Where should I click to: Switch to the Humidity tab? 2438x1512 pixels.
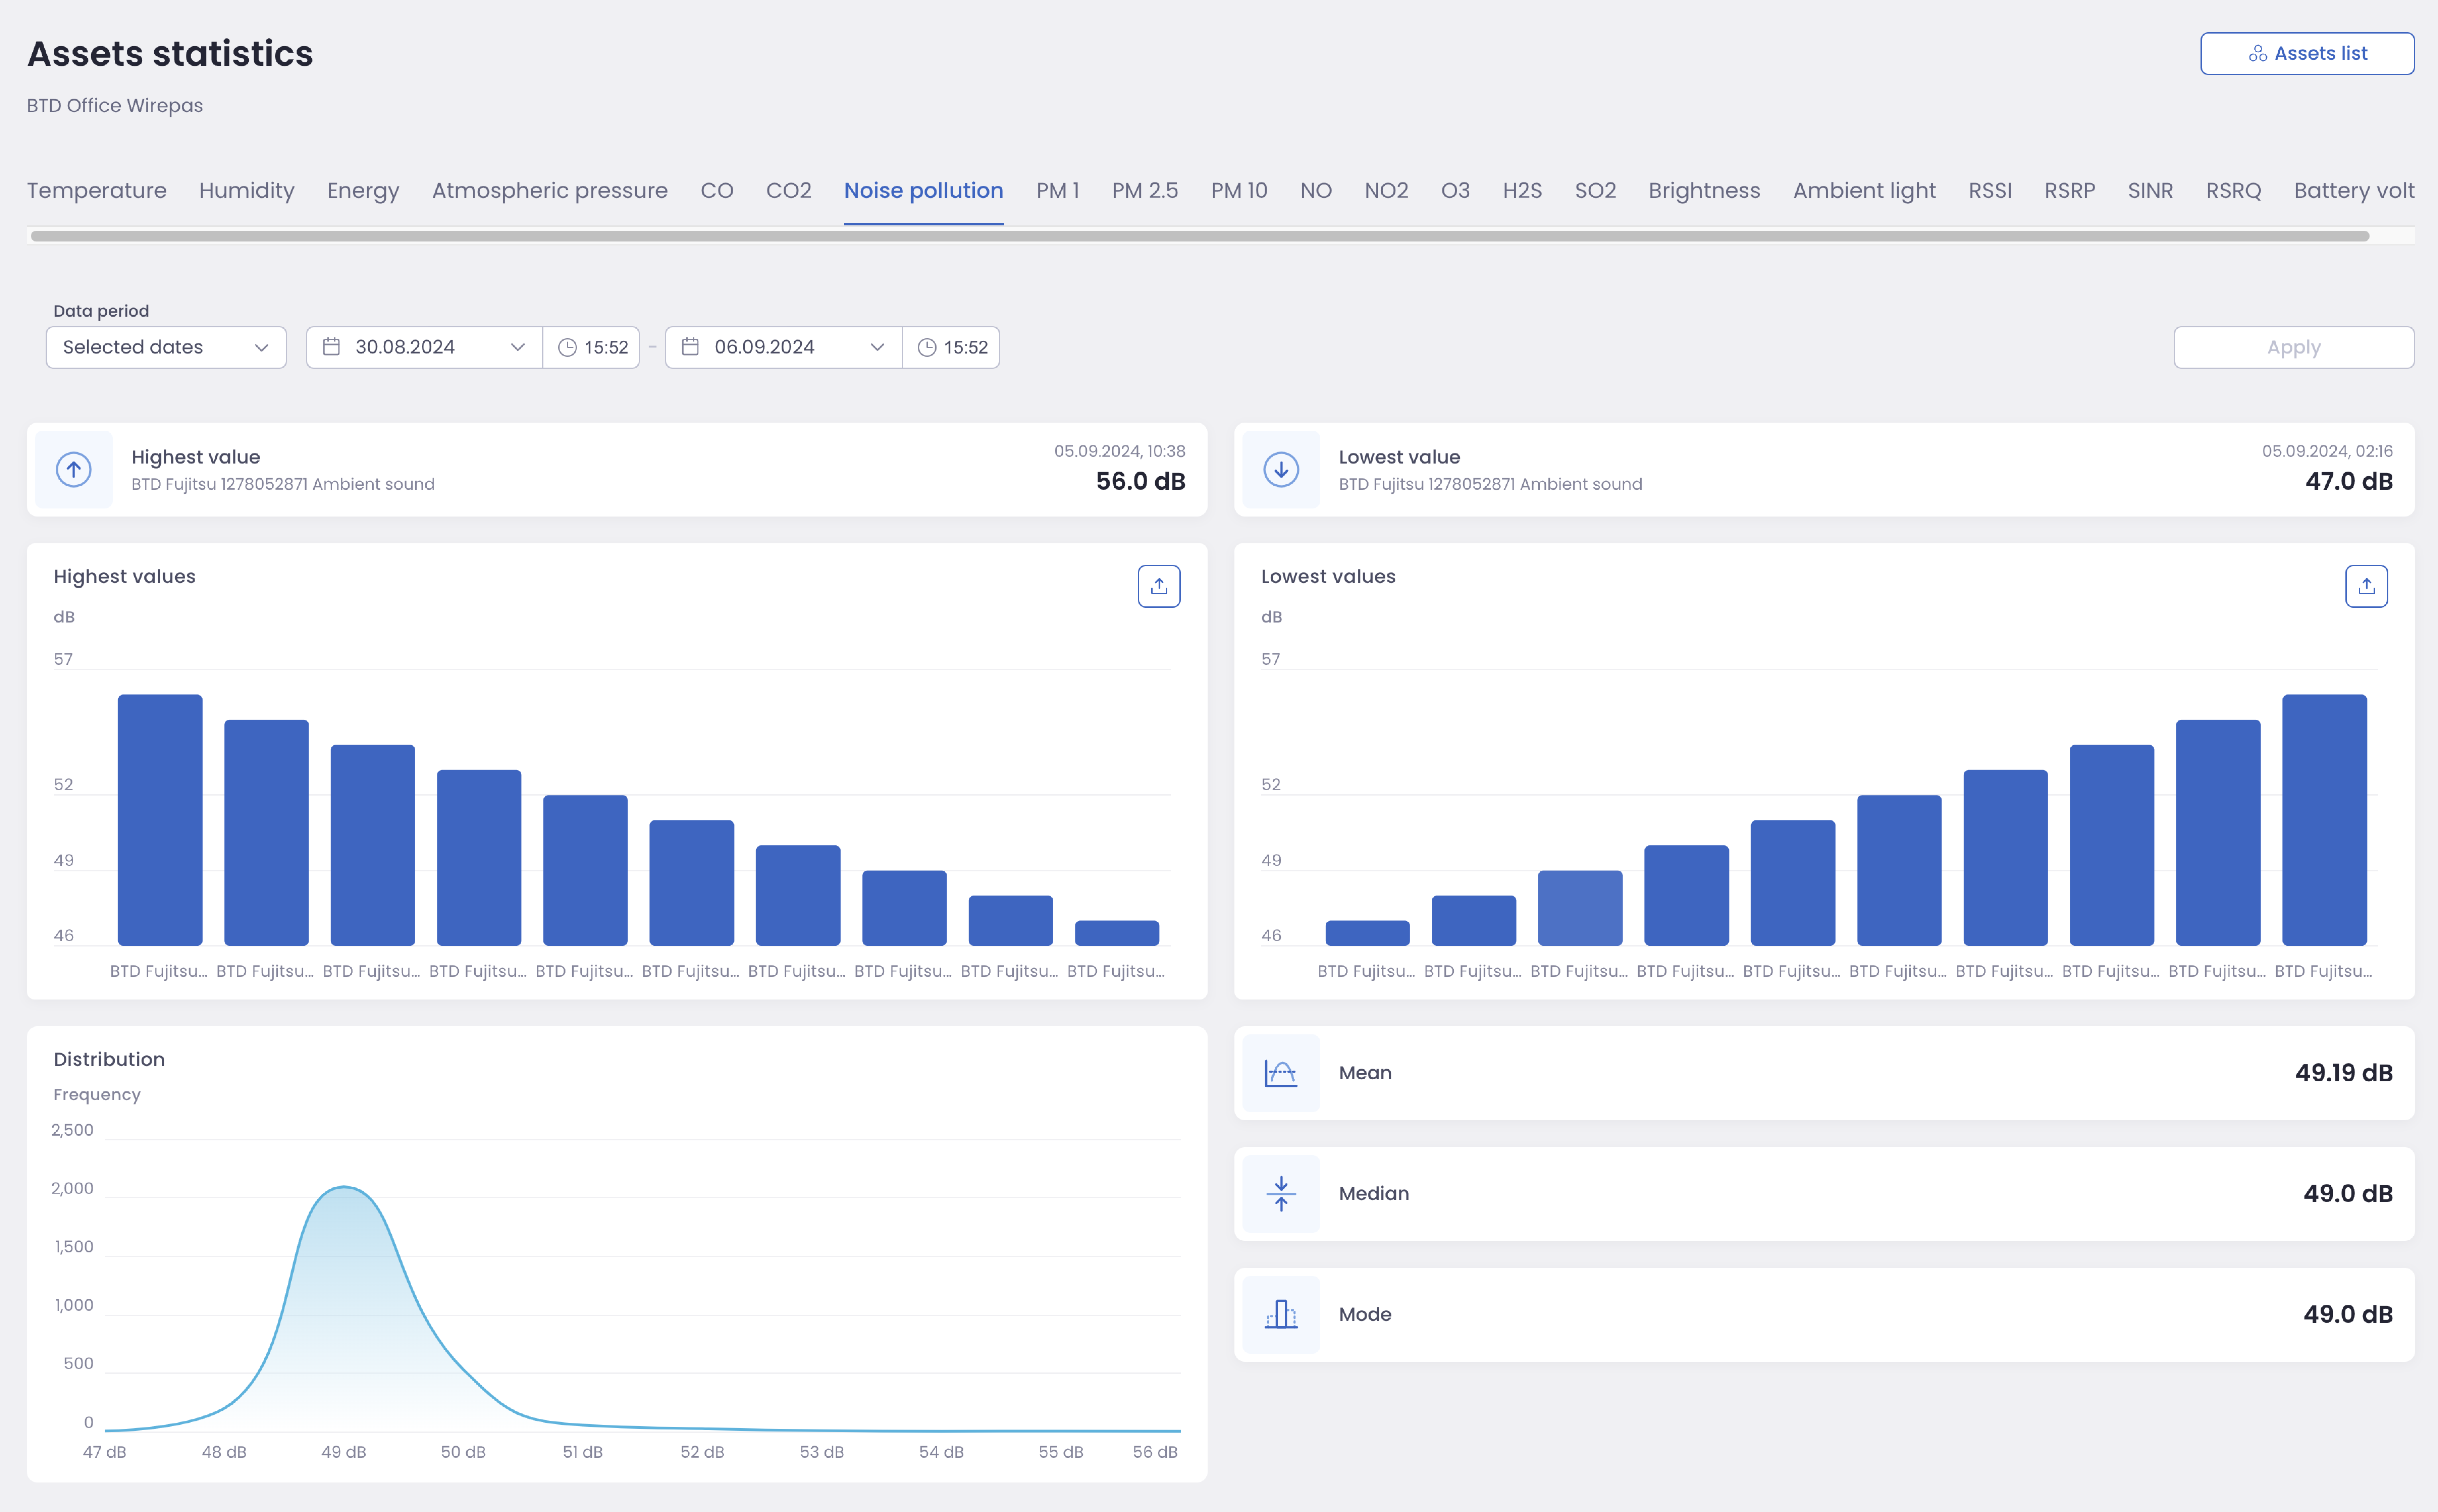(246, 190)
